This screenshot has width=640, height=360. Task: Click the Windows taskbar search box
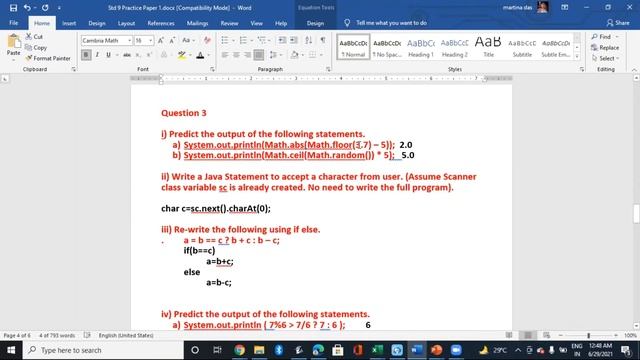[103, 350]
